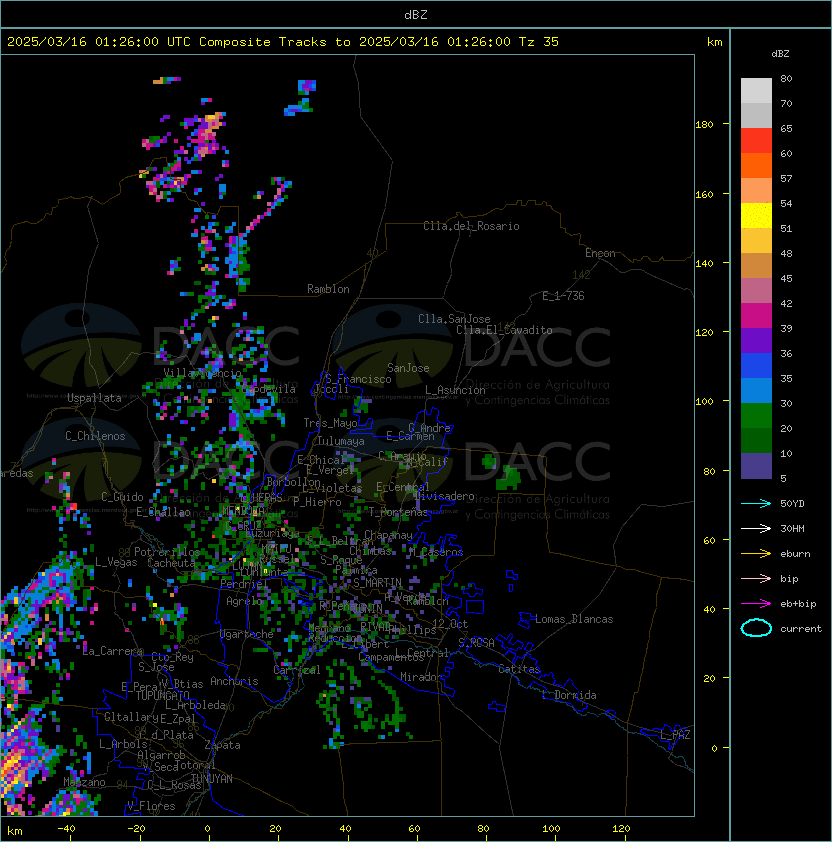Click the 'Cacheuta' map label
This screenshot has width=832, height=842.
coord(171,563)
